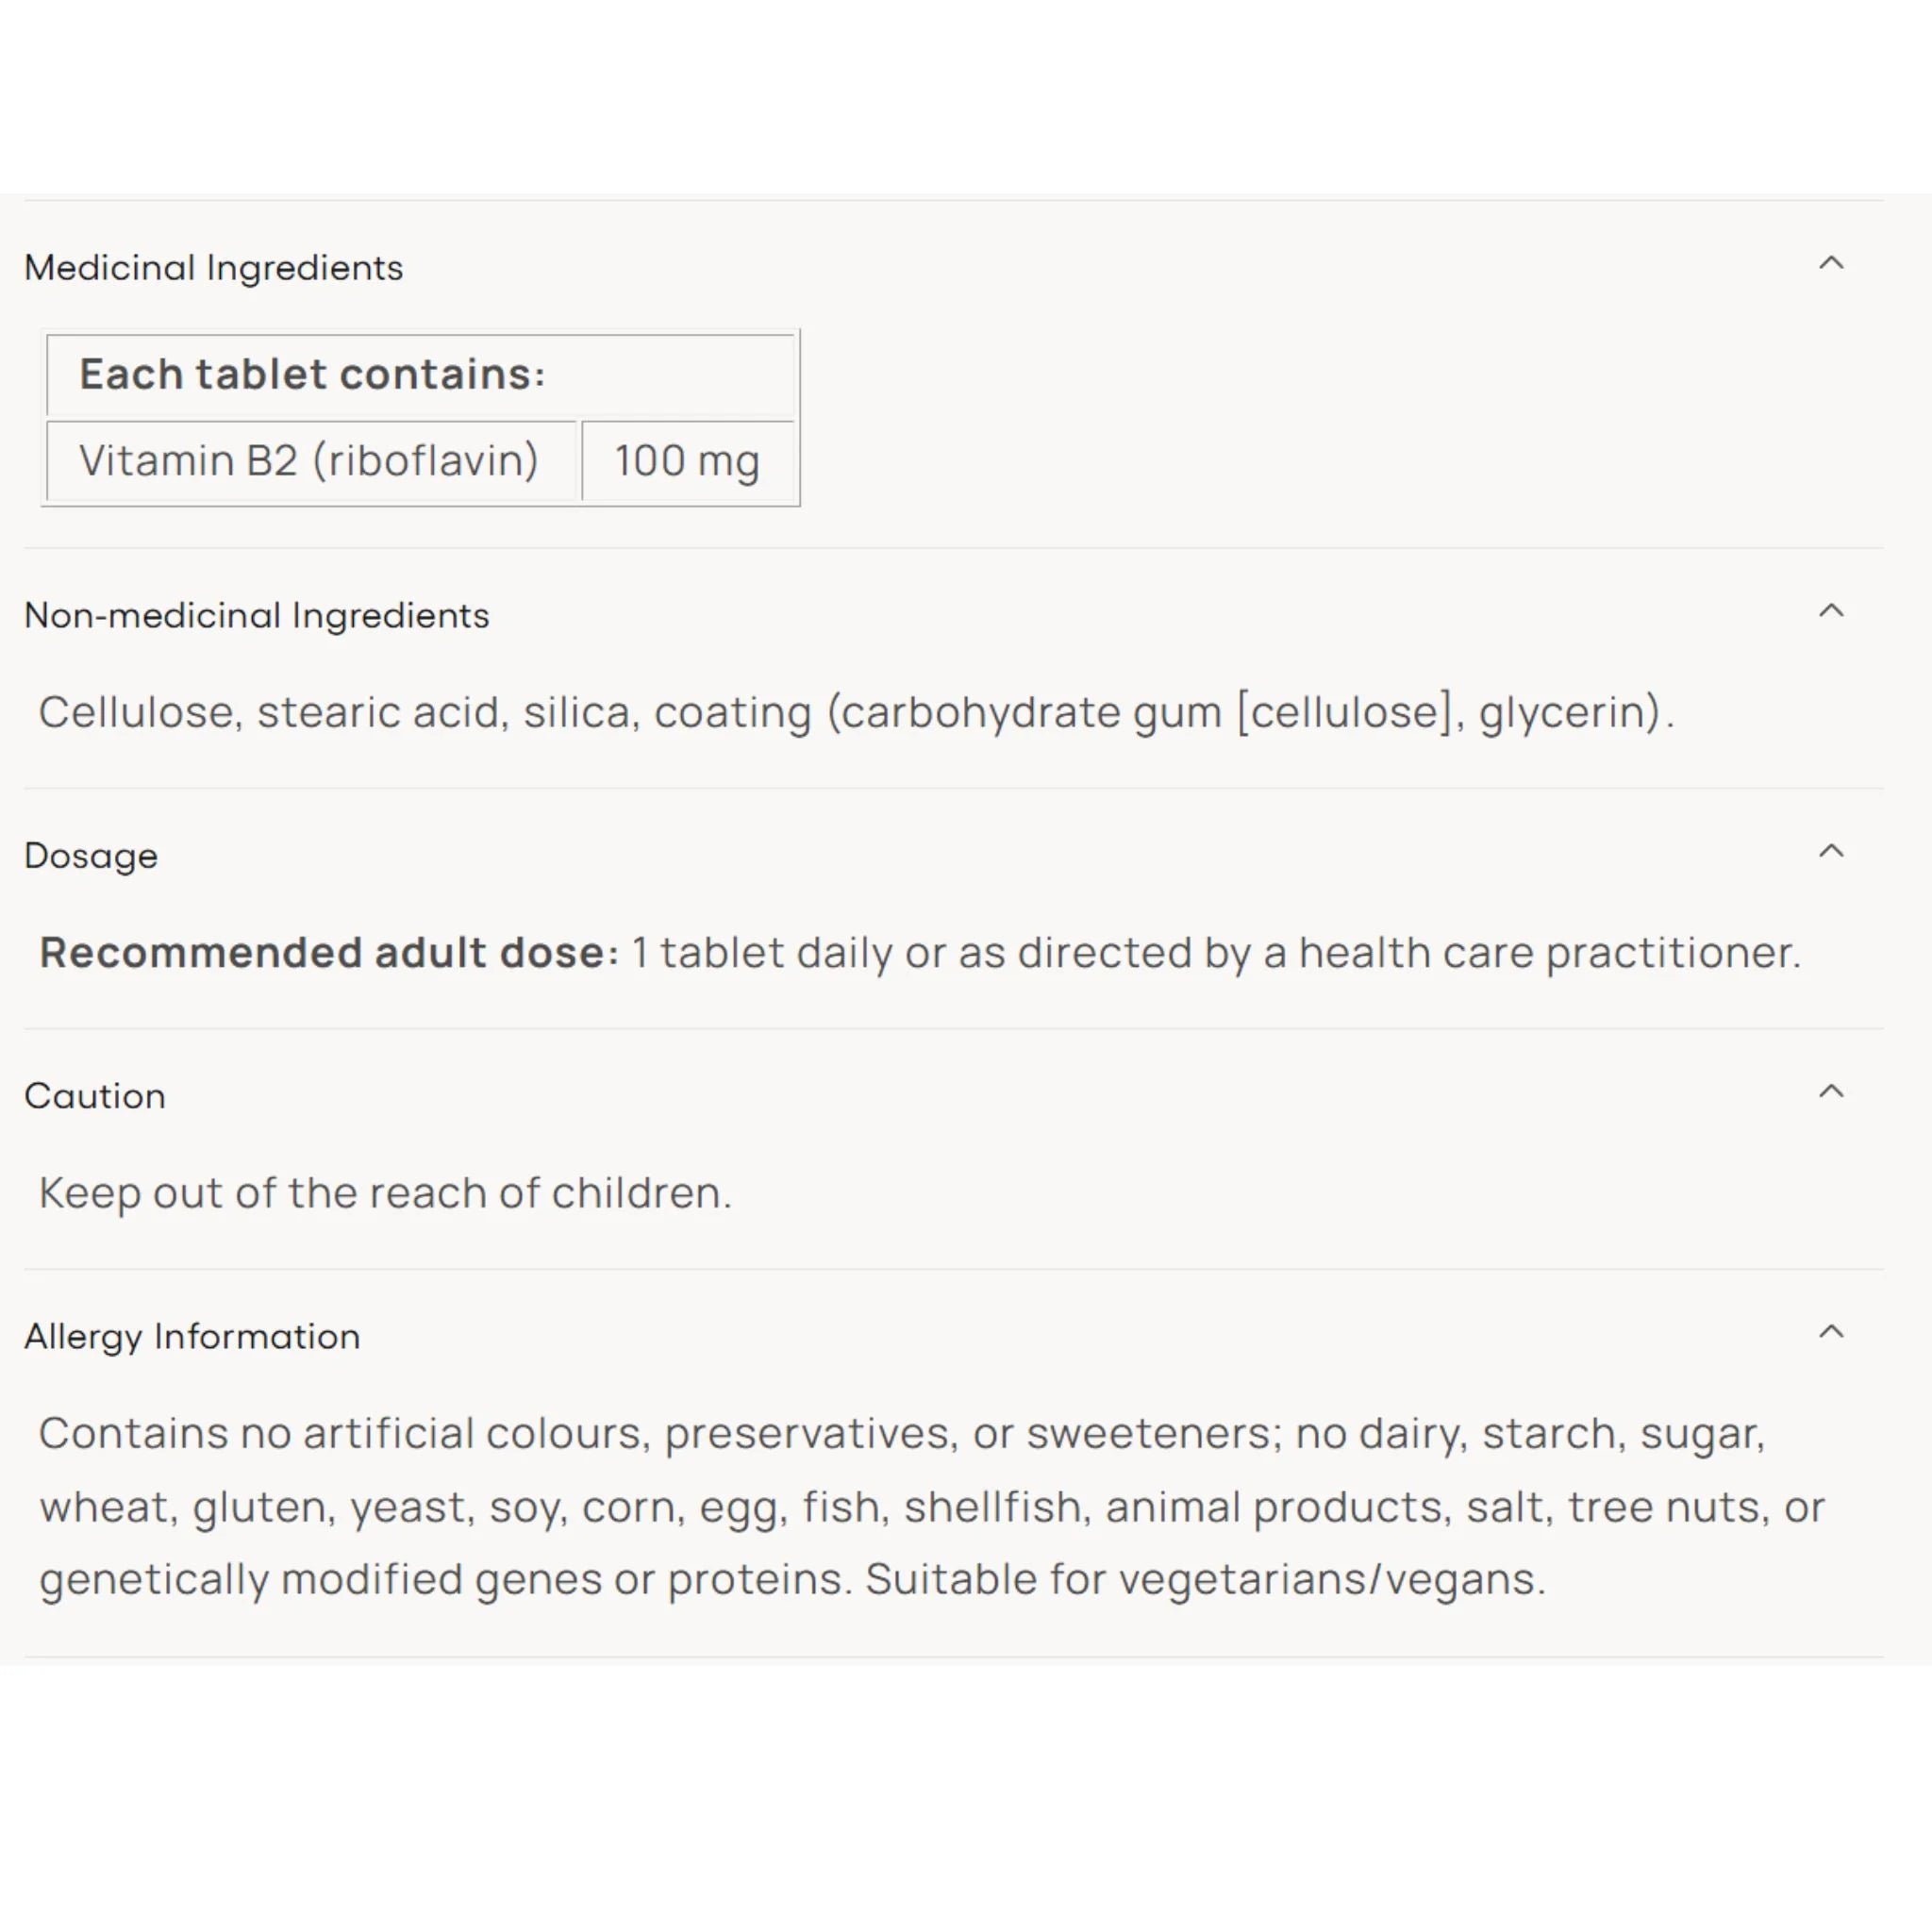
Task: Click the 100 mg table cell
Action: (x=688, y=461)
